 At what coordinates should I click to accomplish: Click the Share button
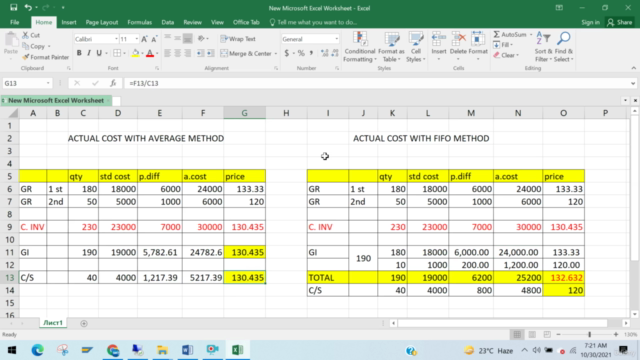tap(620, 22)
